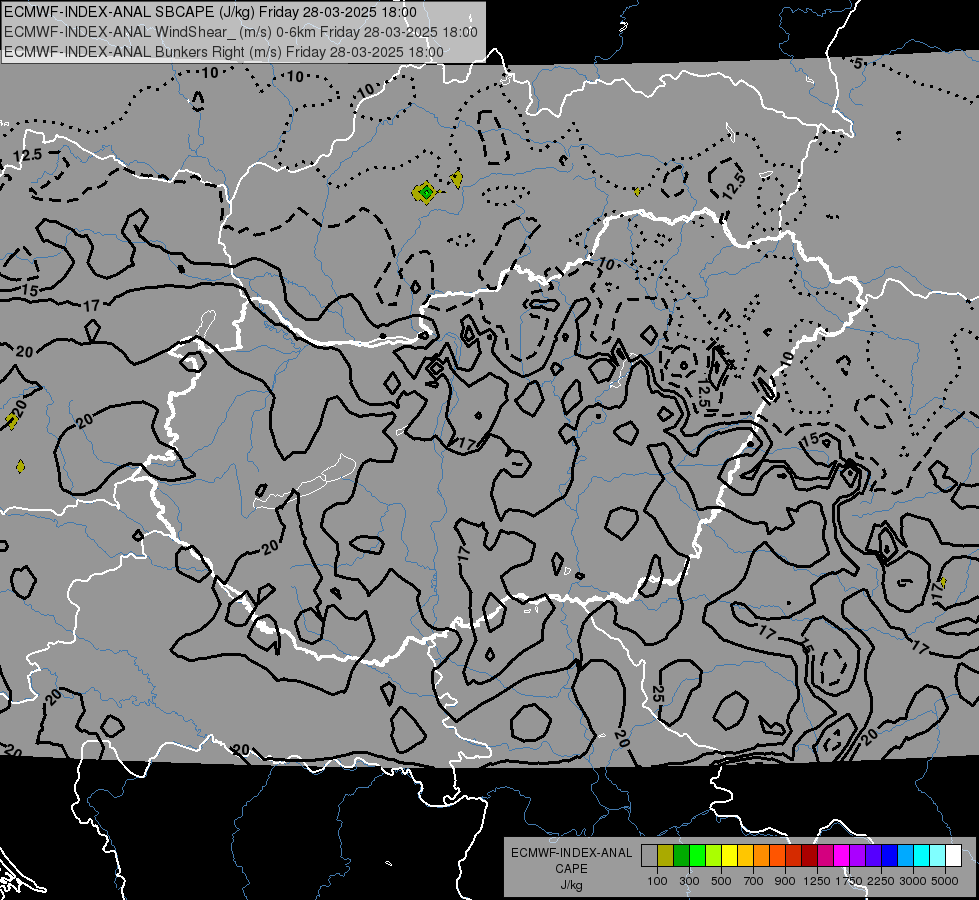Click the 700 tick label in legend

pyautogui.click(x=753, y=881)
